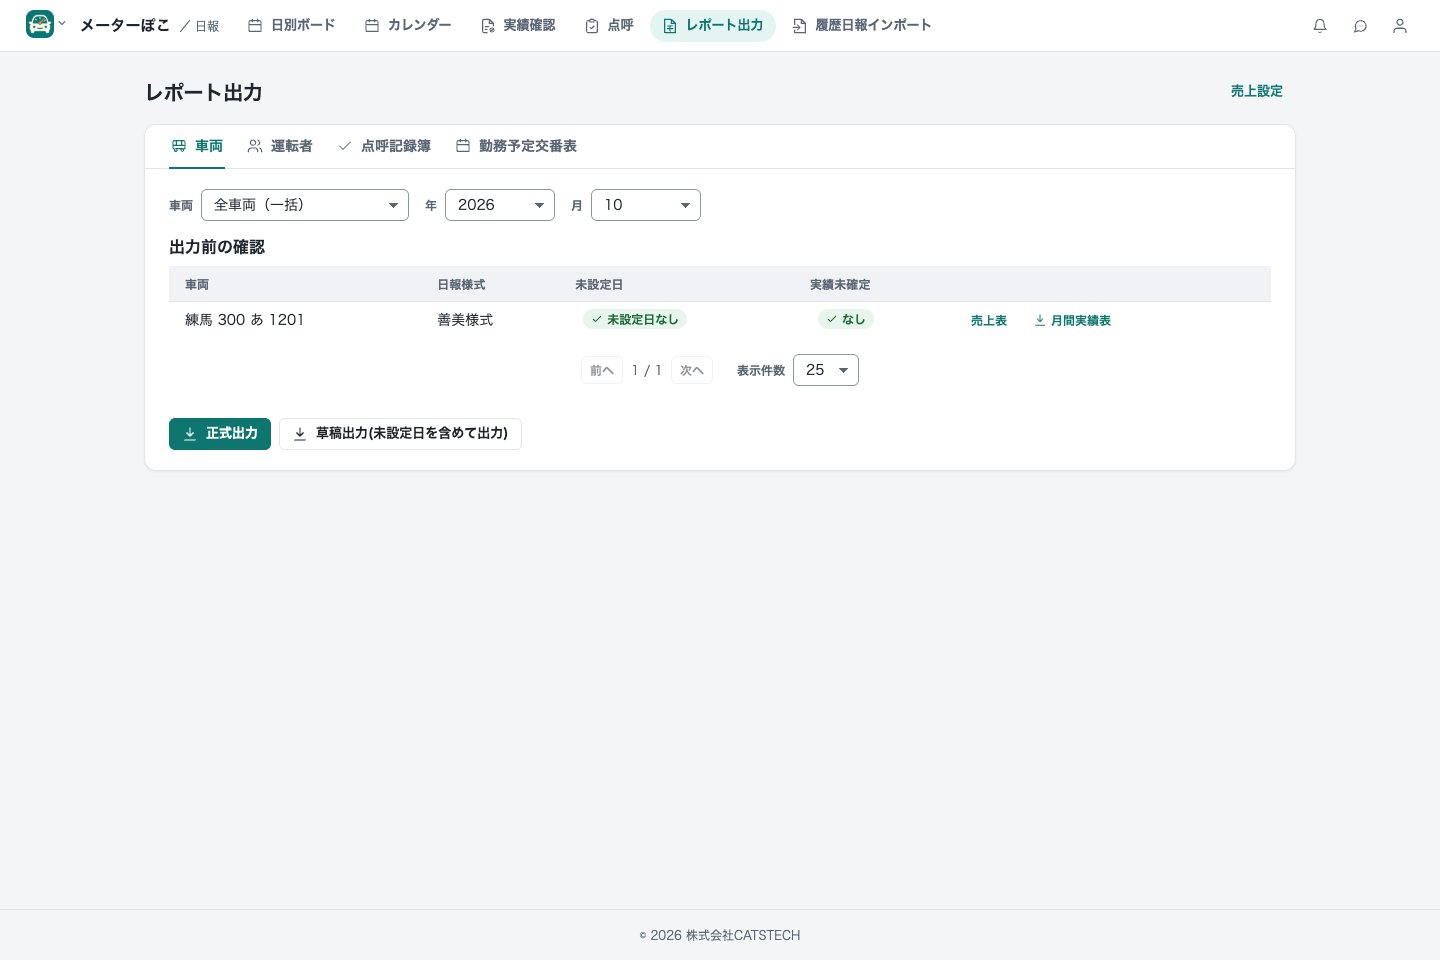This screenshot has height=960, width=1440.
Task: Open the 表示件数 dropdown showing 25
Action: 826,370
